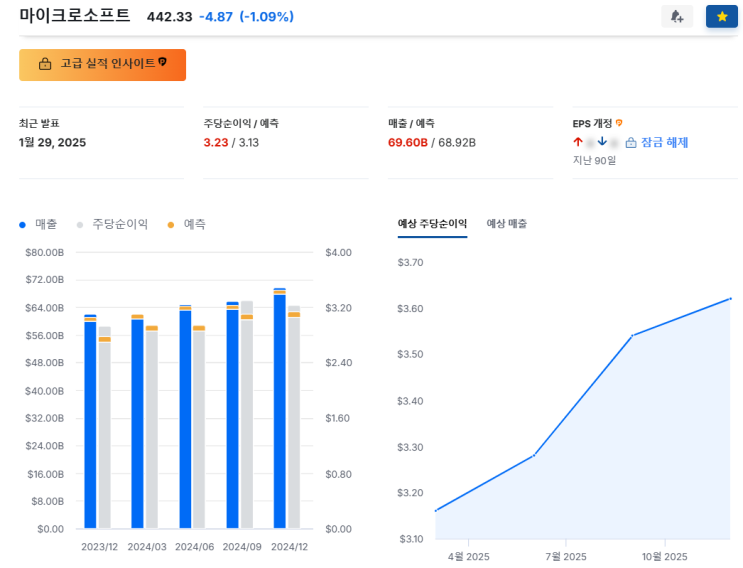The height and width of the screenshot is (568, 743).
Task: Click the 4월 2025 axis label
Action: (468, 556)
